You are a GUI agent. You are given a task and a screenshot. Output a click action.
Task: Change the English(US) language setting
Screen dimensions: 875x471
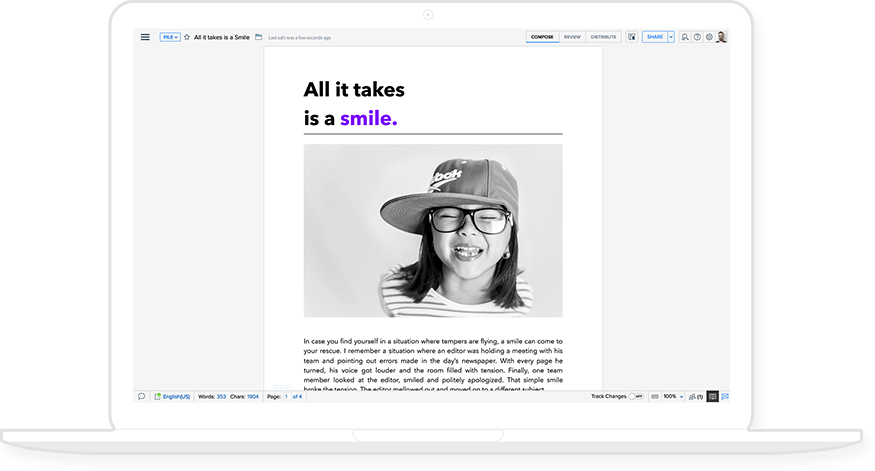(x=176, y=397)
